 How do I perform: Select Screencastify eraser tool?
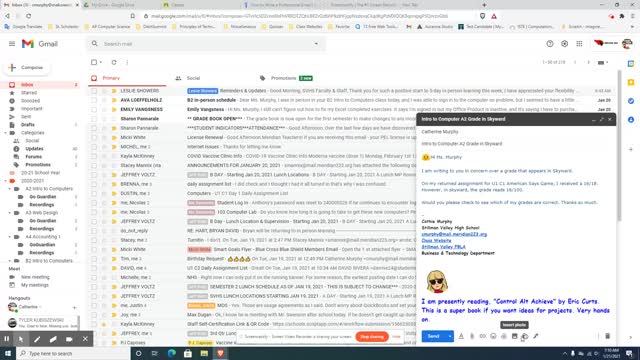point(53,339)
